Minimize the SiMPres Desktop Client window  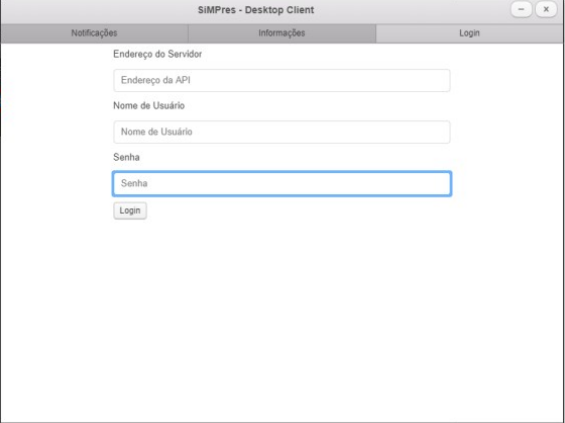521,9
